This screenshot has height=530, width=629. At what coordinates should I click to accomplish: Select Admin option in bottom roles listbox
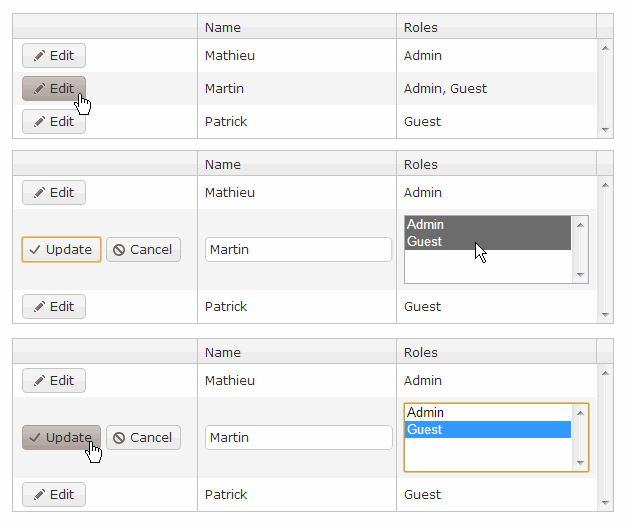(487, 413)
